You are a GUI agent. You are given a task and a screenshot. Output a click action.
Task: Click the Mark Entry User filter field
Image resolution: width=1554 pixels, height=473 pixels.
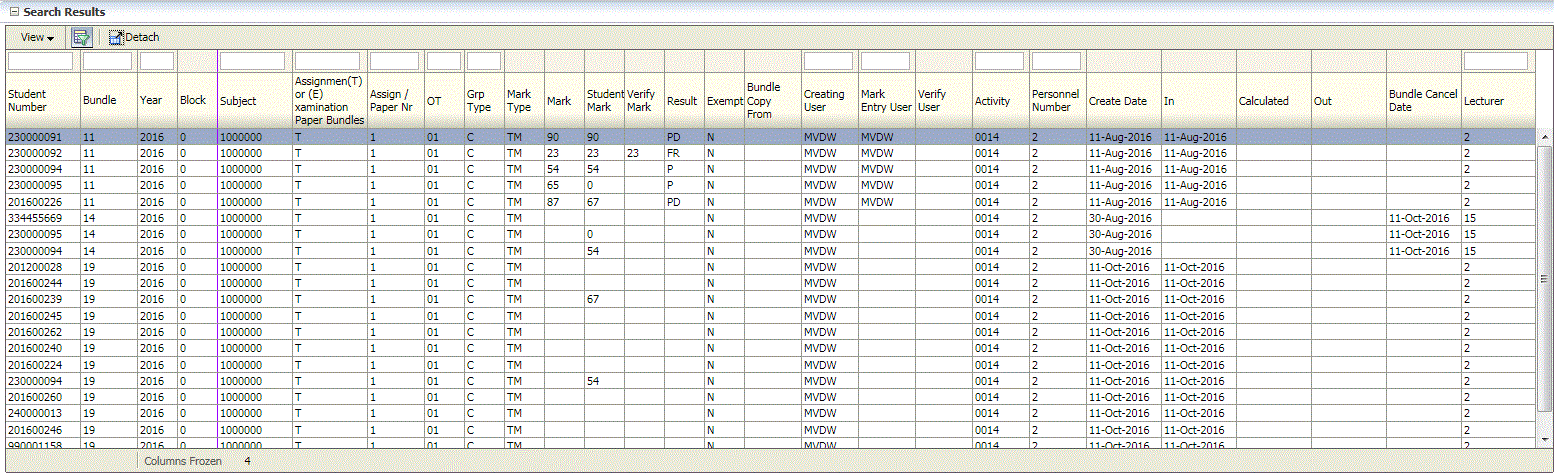[885, 61]
